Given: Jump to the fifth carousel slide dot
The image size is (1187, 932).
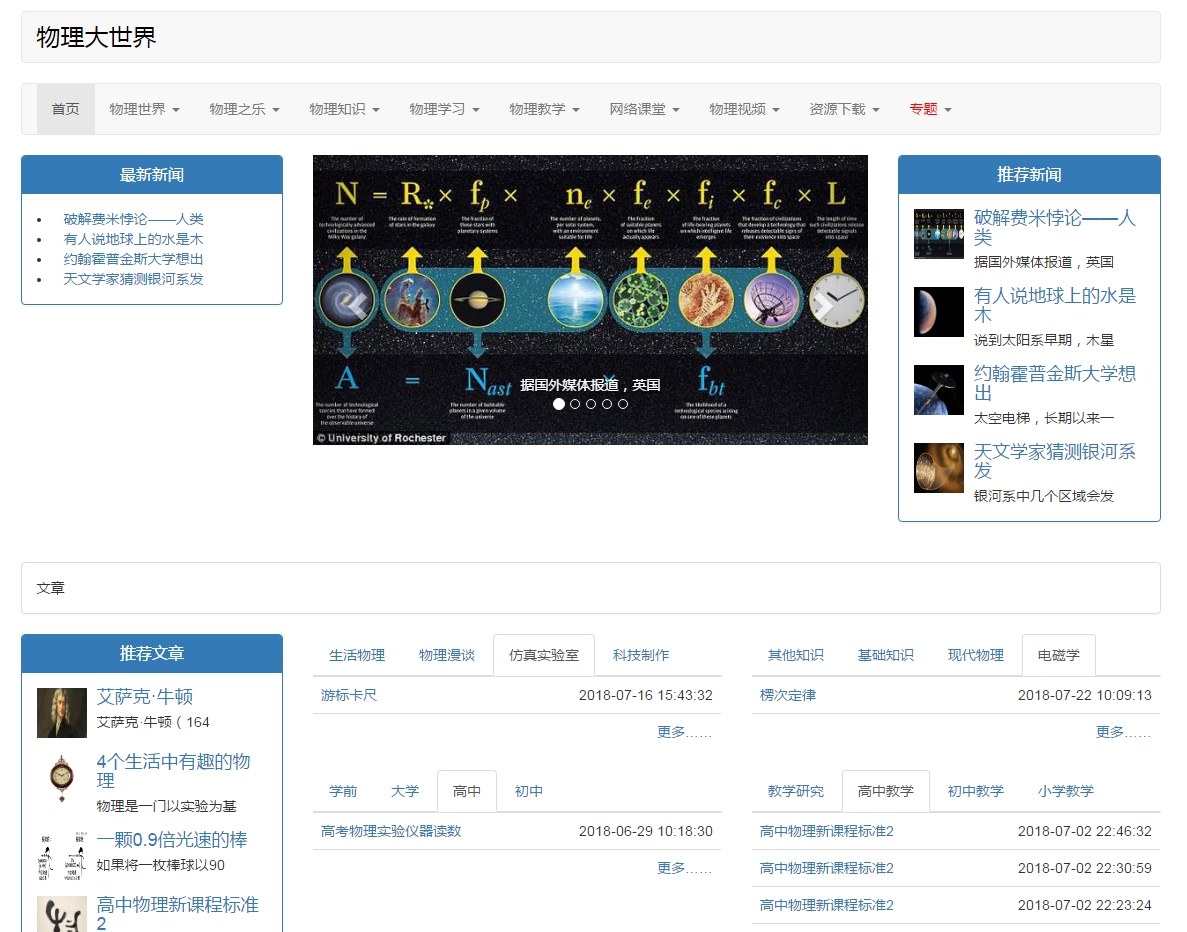Looking at the screenshot, I should (623, 404).
